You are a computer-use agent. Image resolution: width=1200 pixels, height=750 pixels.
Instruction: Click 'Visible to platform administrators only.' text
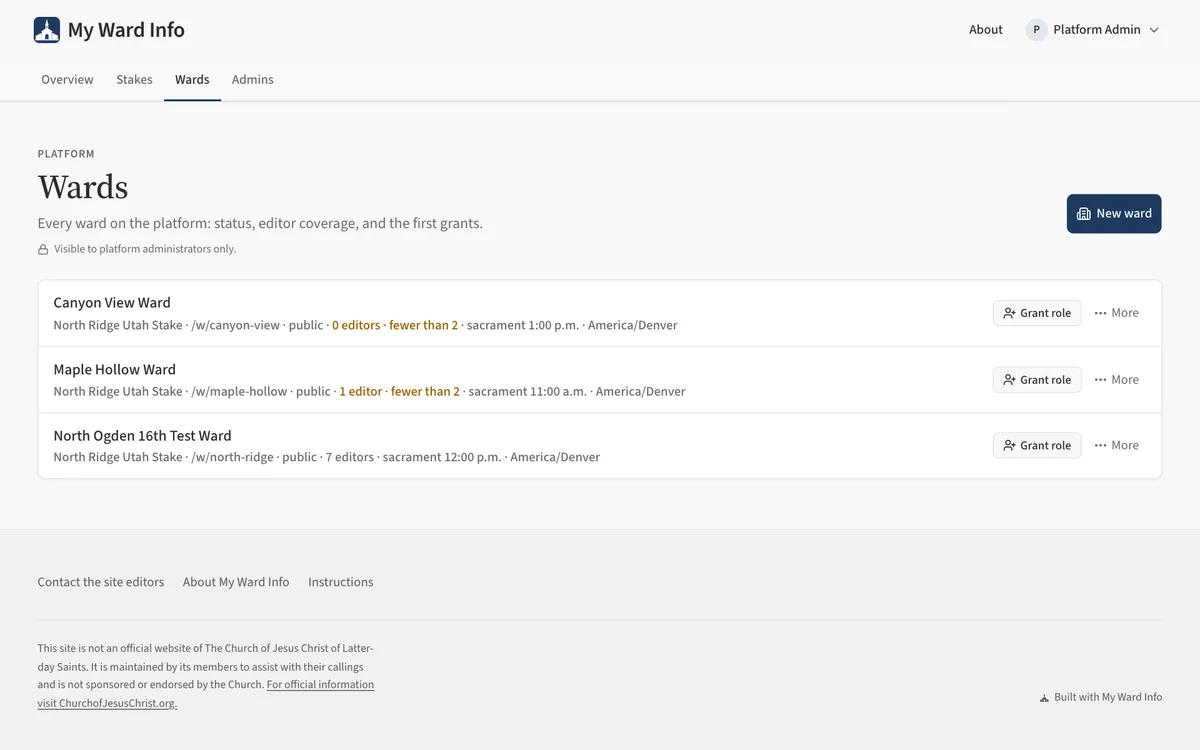(x=145, y=249)
